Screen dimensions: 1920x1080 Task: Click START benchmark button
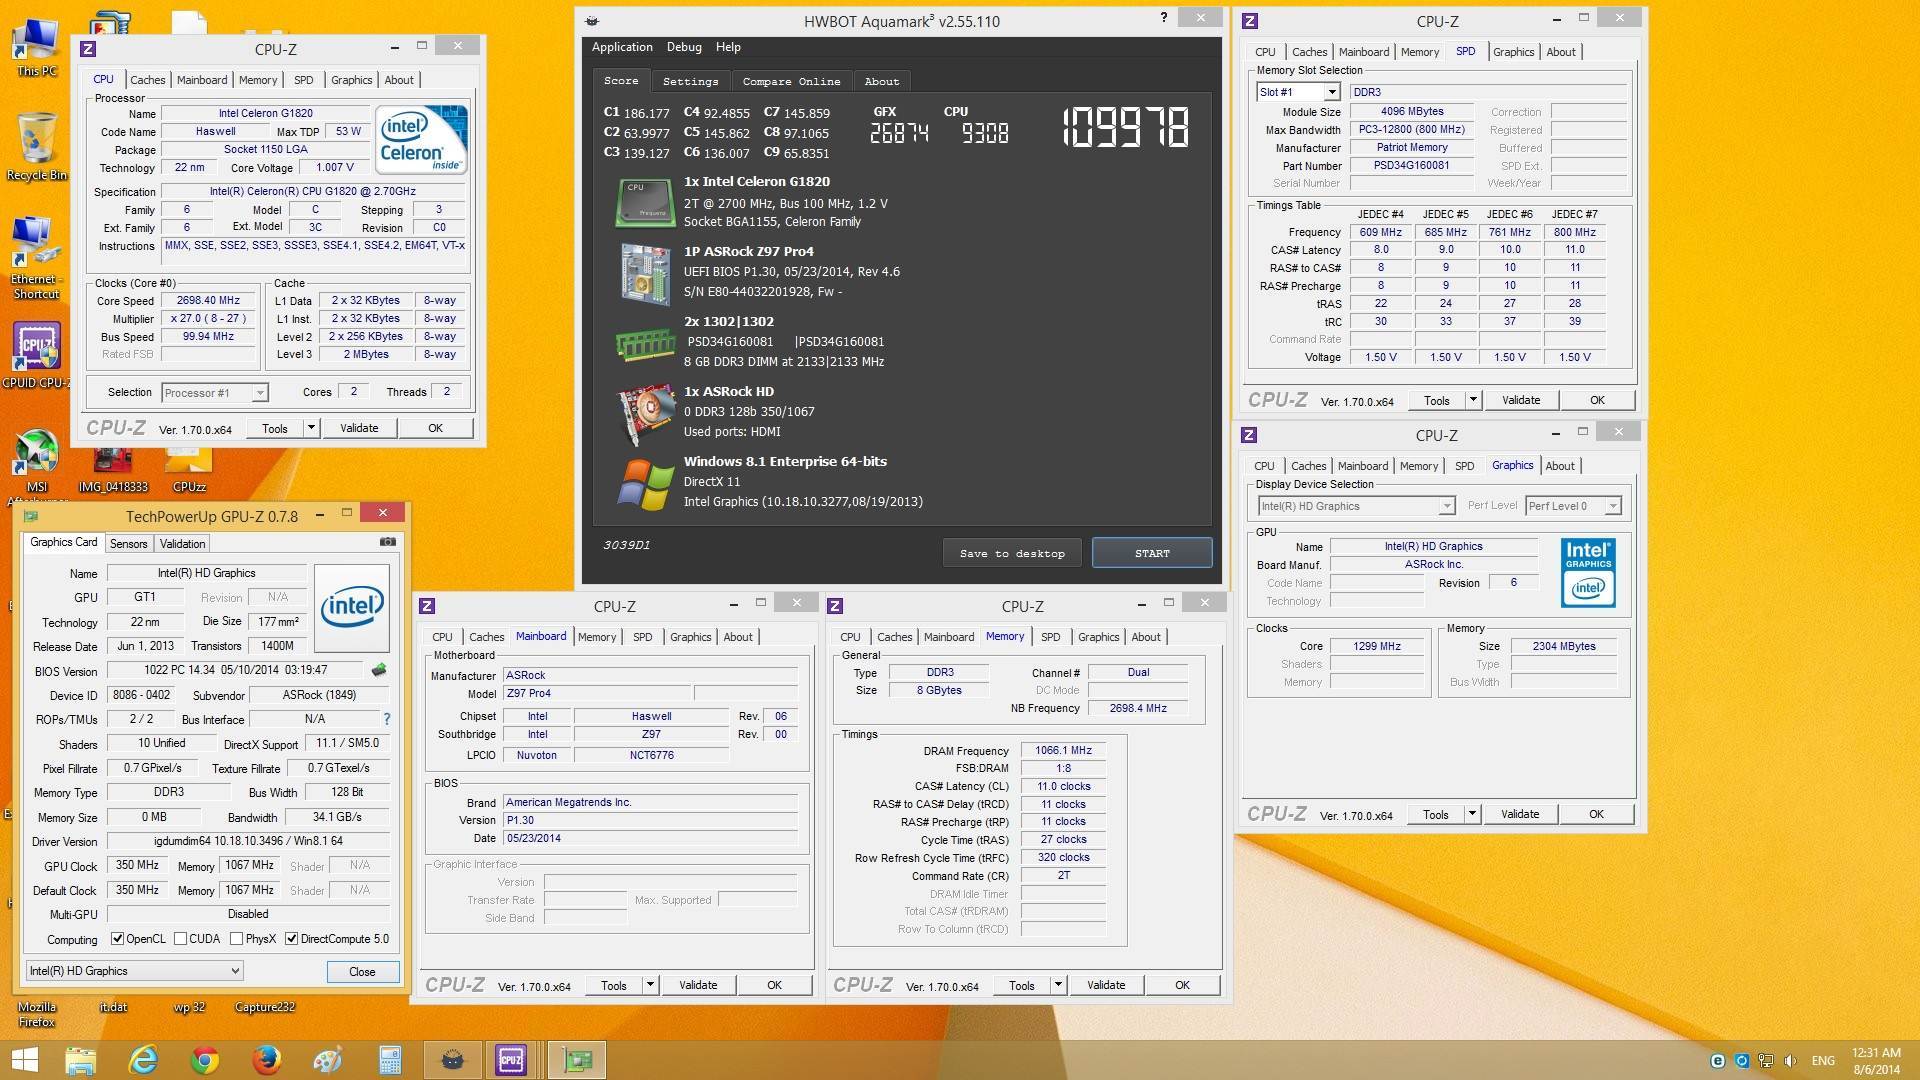(x=1152, y=553)
